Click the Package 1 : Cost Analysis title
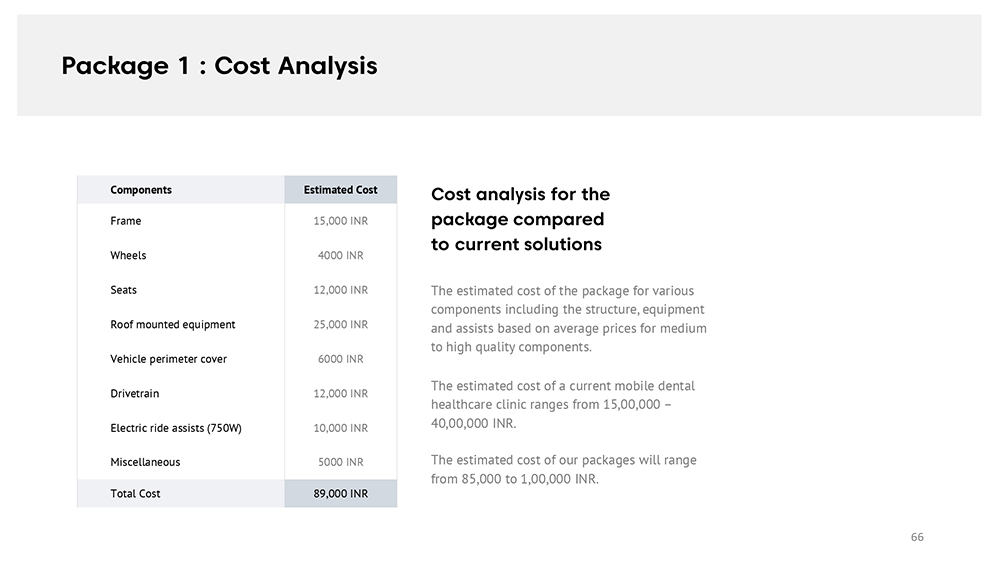Screen dimensions: 1000x563 [x=219, y=66]
